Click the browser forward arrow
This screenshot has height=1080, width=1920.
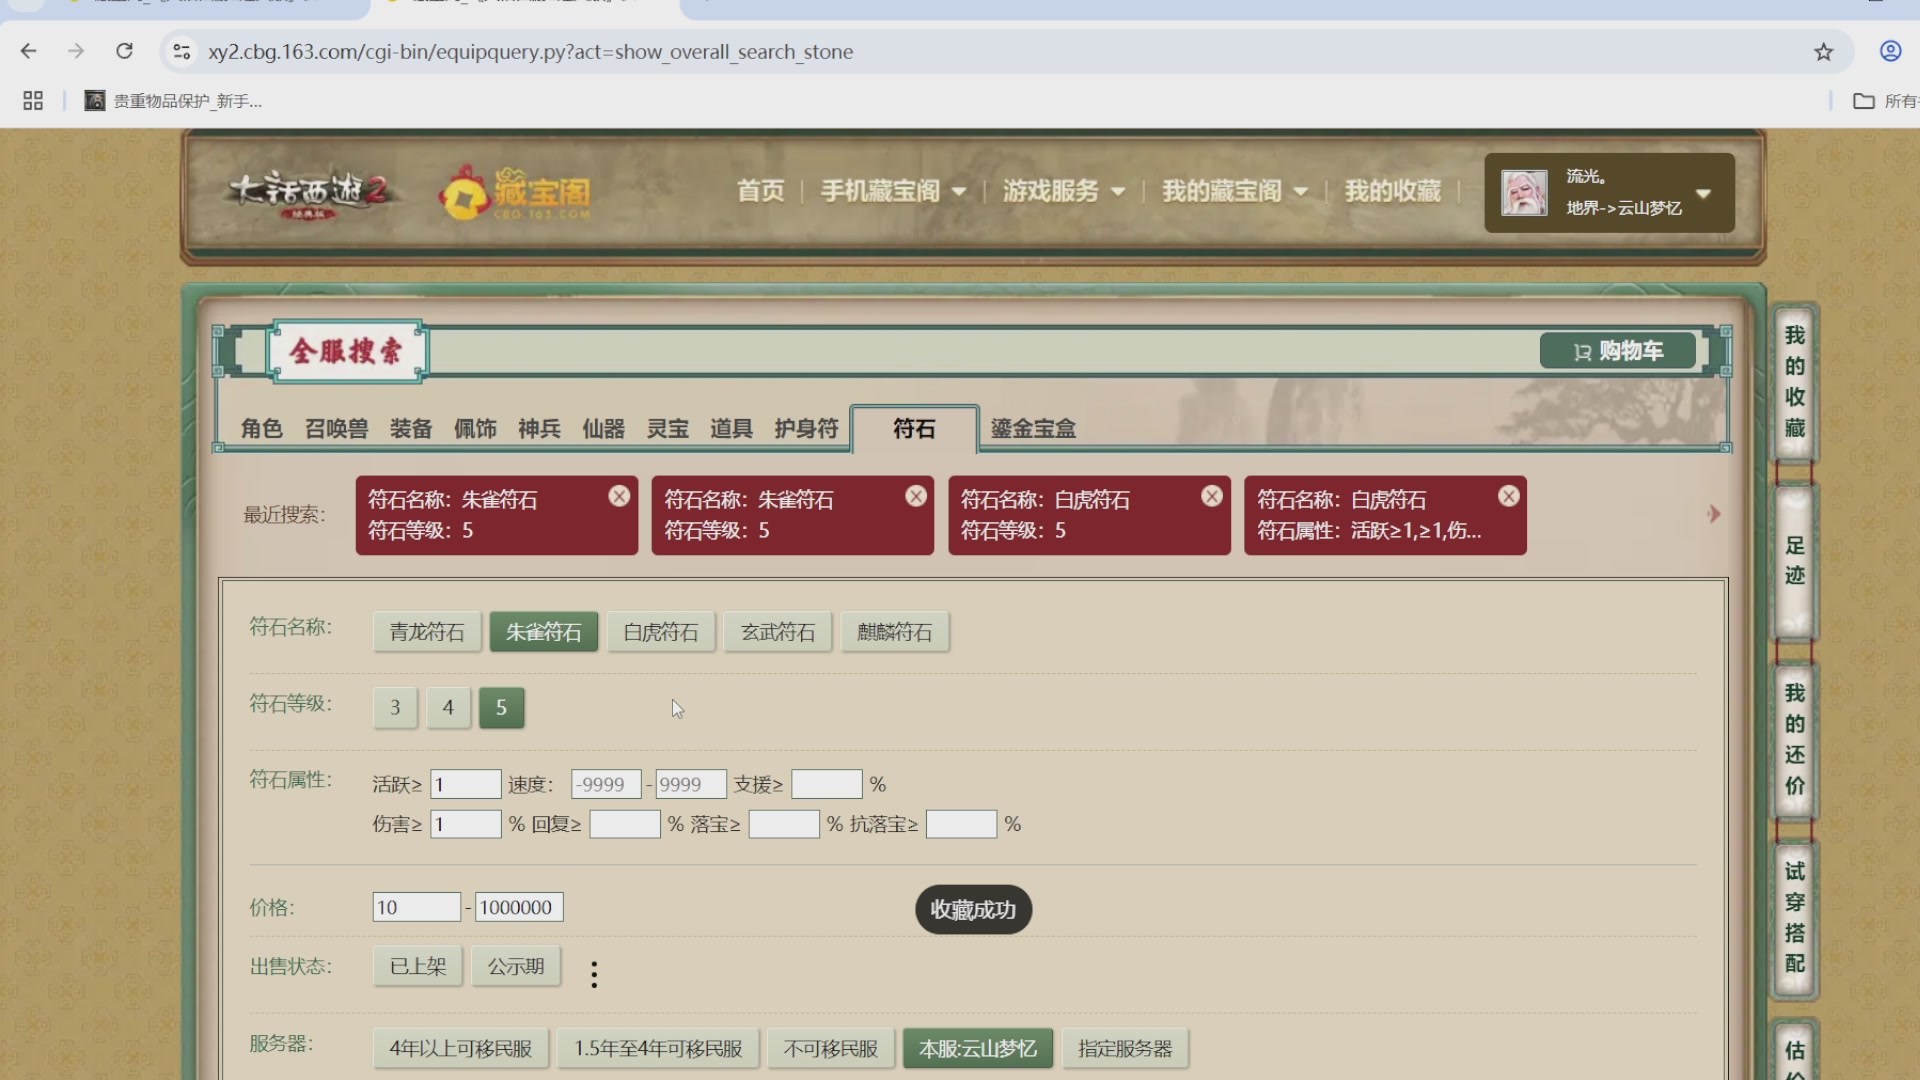pyautogui.click(x=76, y=51)
